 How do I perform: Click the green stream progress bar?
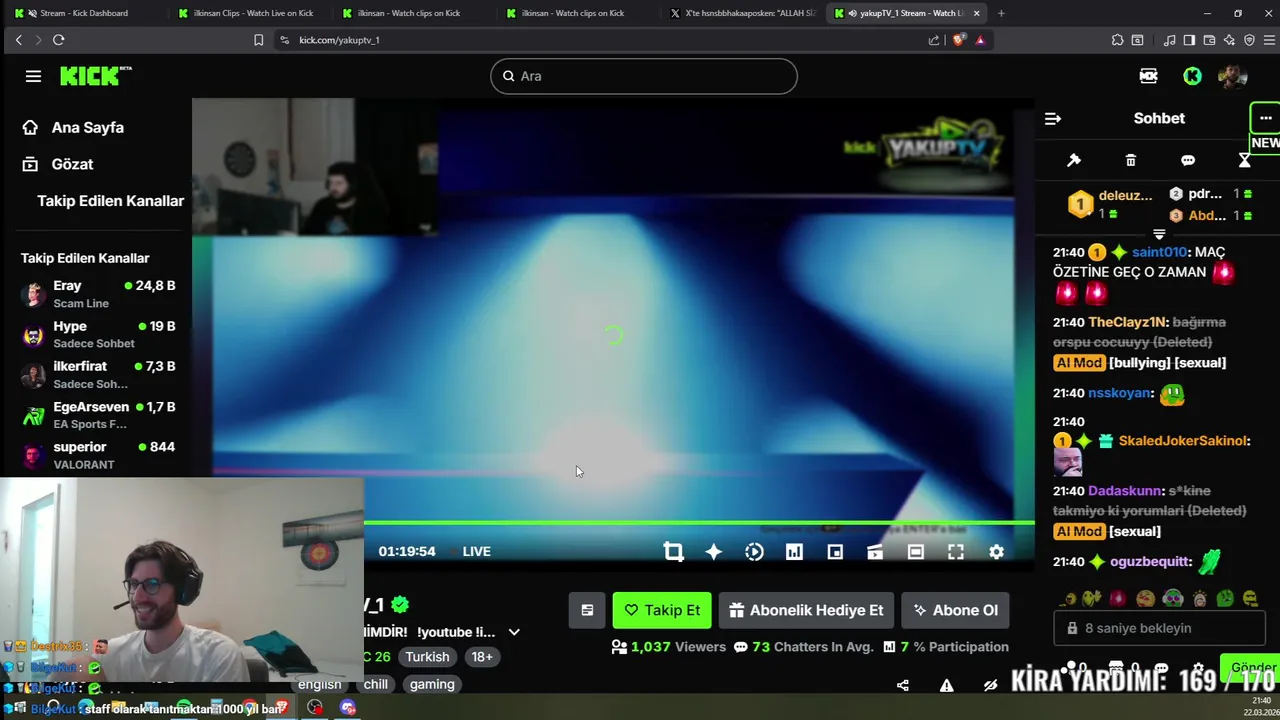[699, 522]
